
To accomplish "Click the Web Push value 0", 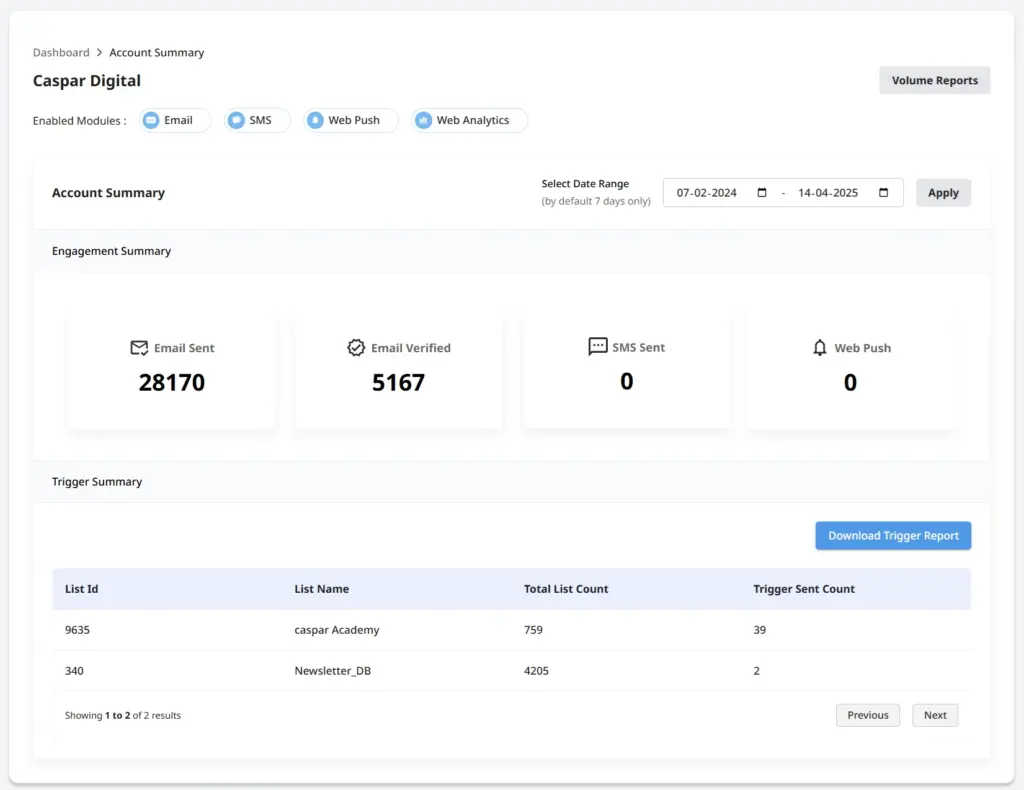I will [x=850, y=382].
